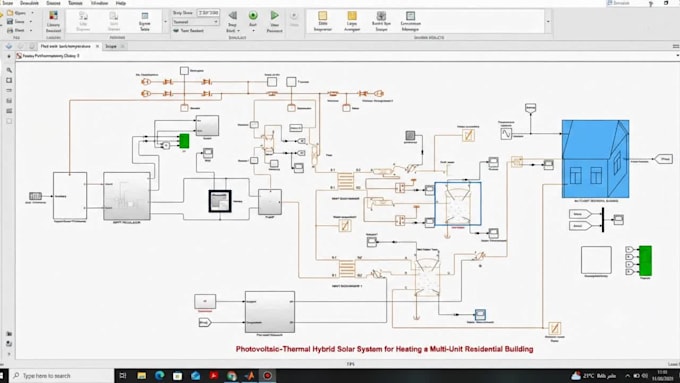Image resolution: width=680 pixels, height=383 pixels.
Task: Select the blue residential building house block
Action: tap(595, 159)
